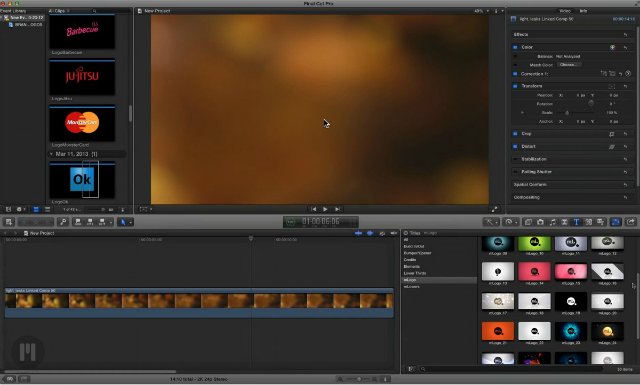Click the insert clip edit button
Screen dimensions: 640x385
90,222
